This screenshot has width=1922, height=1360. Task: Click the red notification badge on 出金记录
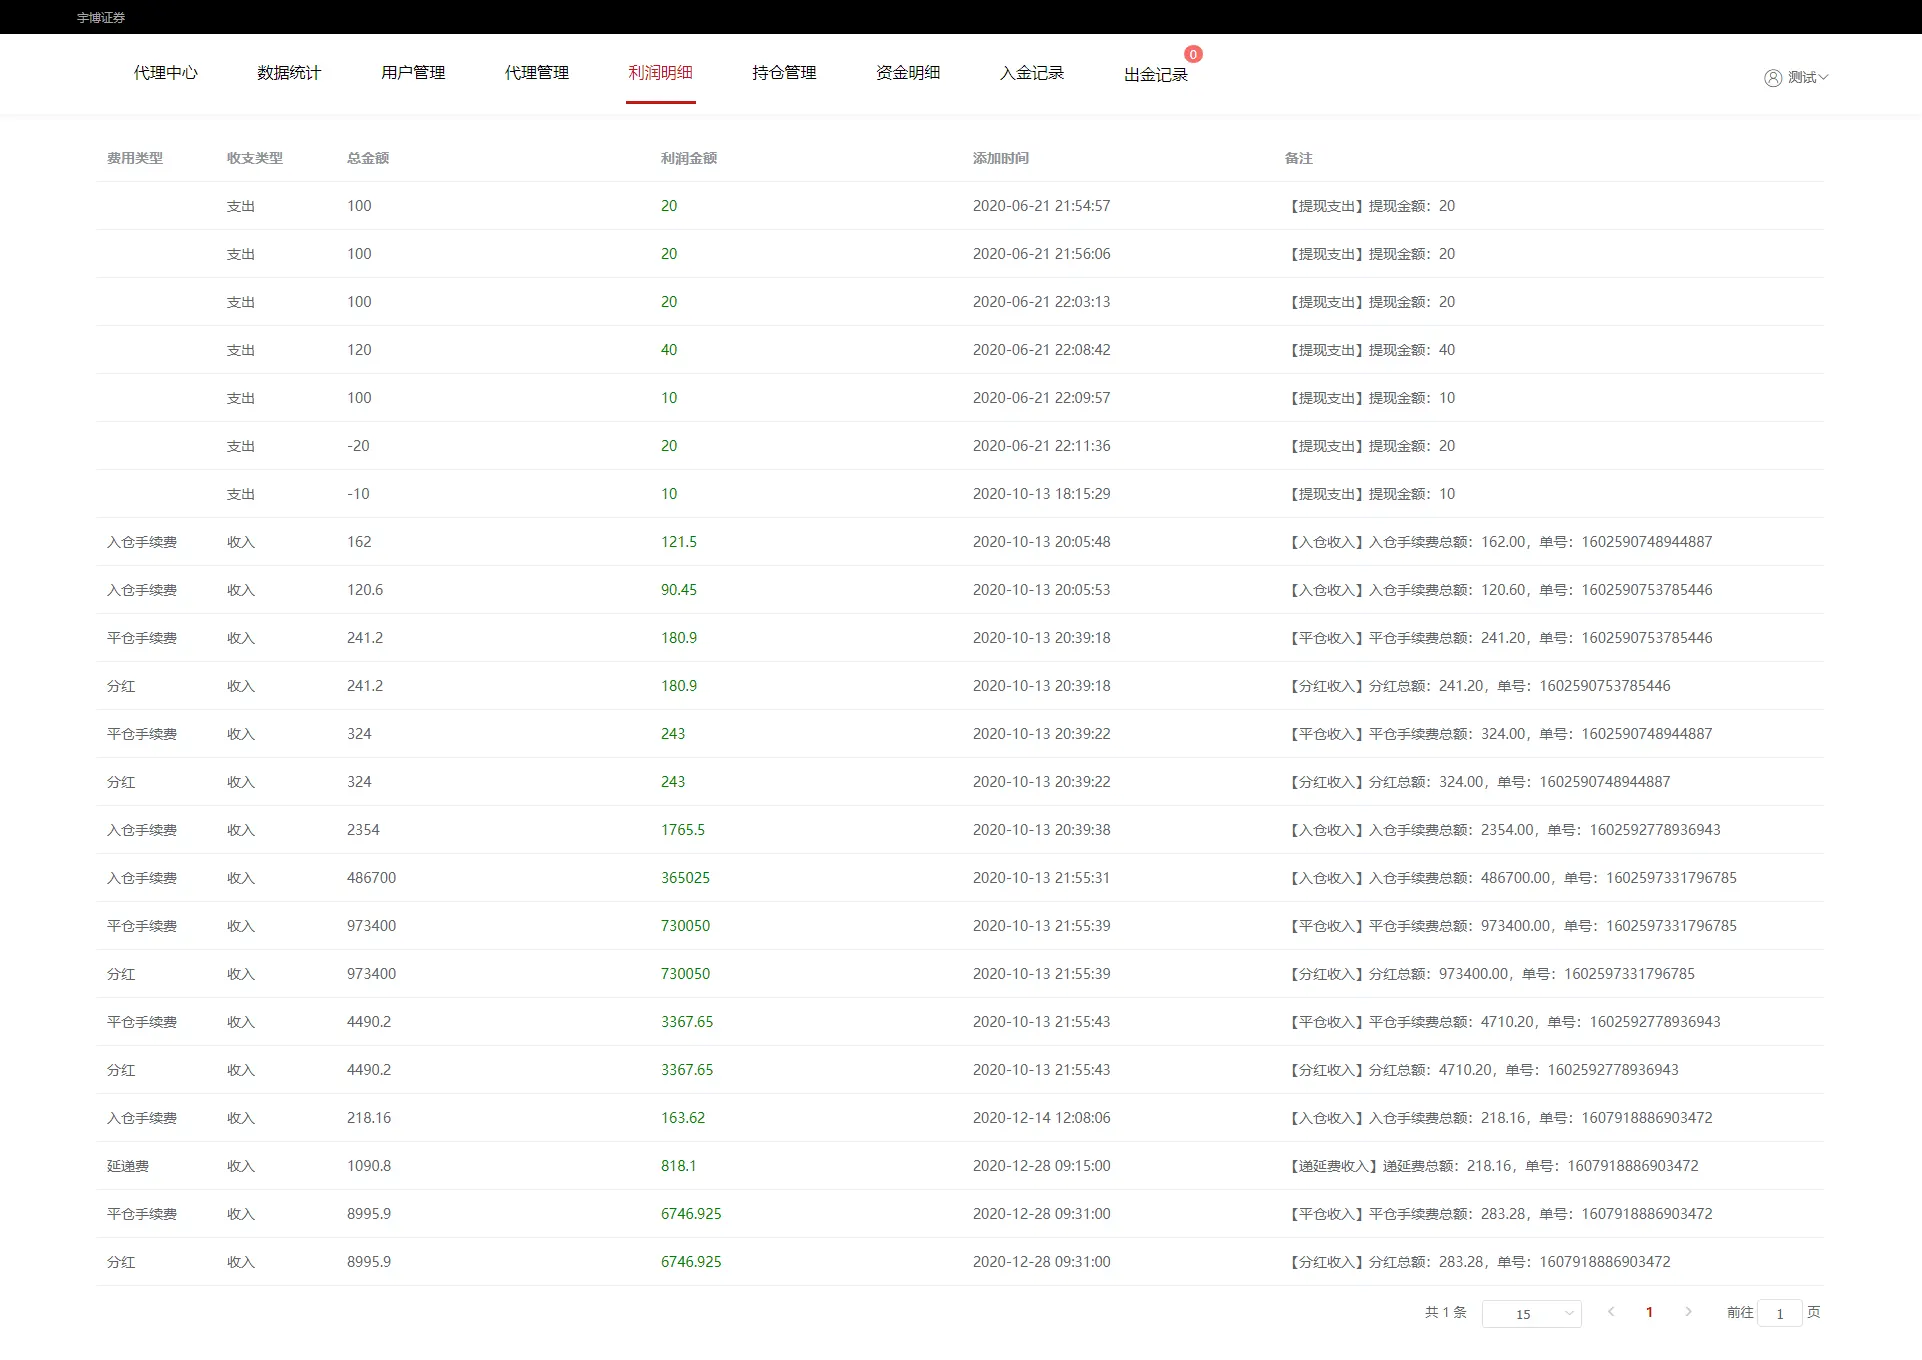(x=1193, y=55)
